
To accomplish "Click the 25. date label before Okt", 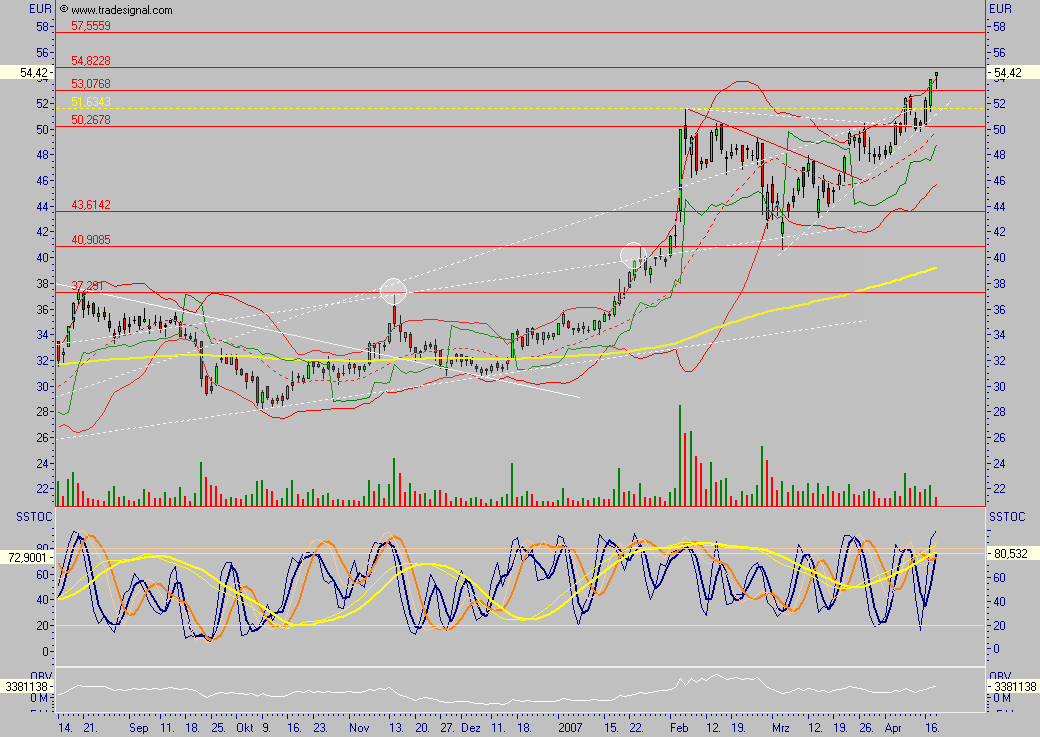I will pyautogui.click(x=218, y=728).
